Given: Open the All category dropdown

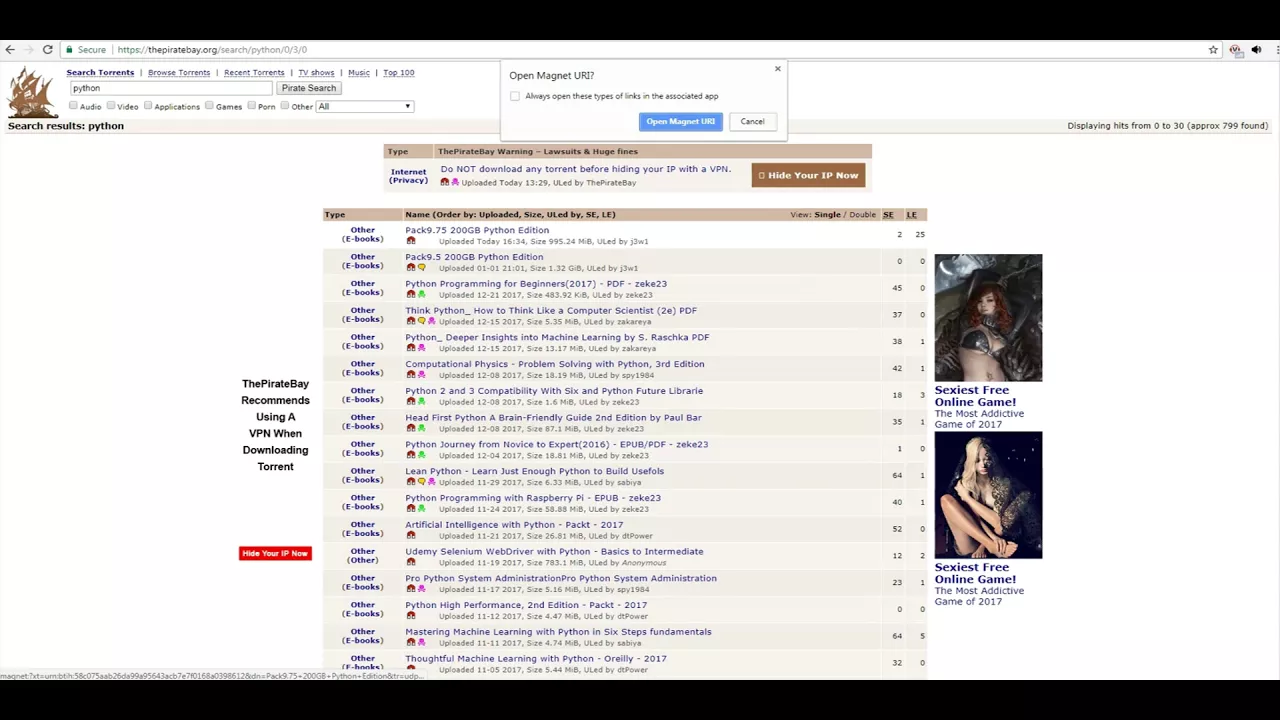Looking at the screenshot, I should tap(364, 106).
